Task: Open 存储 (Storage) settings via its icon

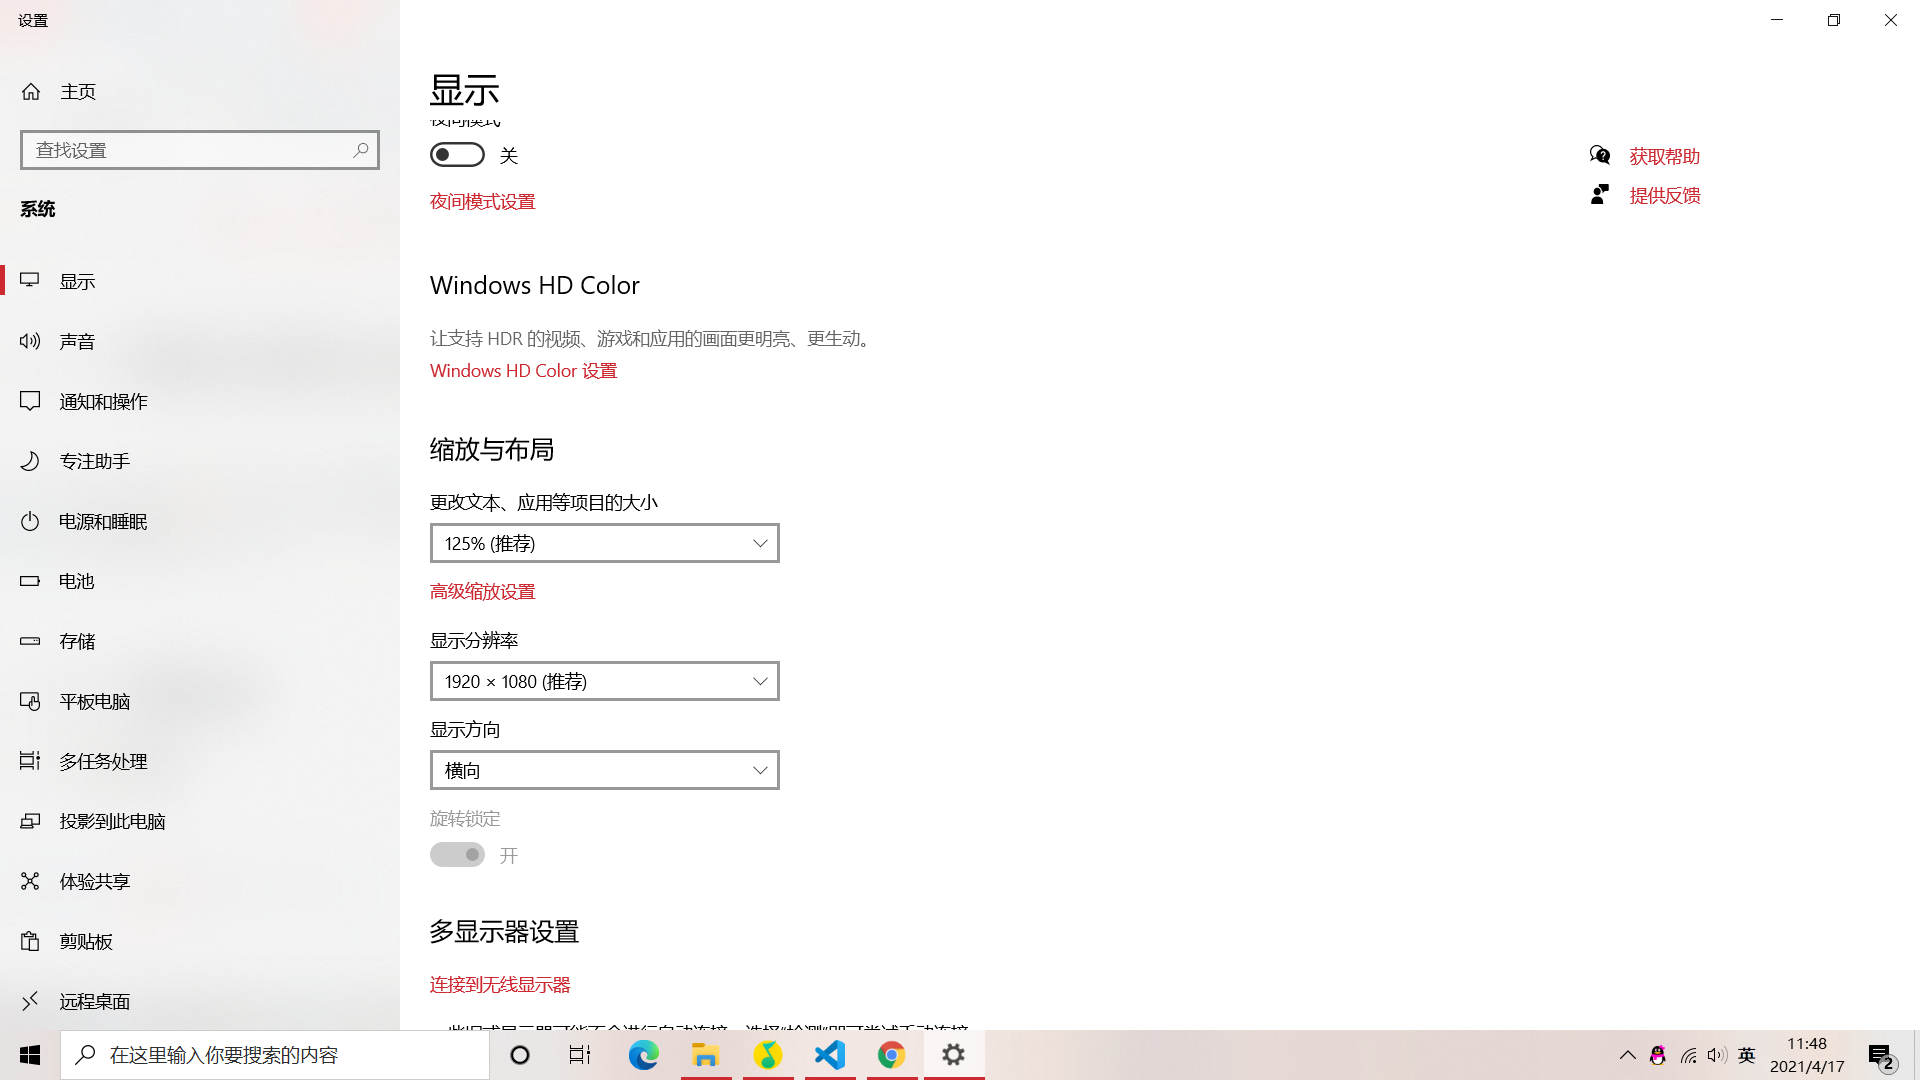Action: [x=29, y=640]
